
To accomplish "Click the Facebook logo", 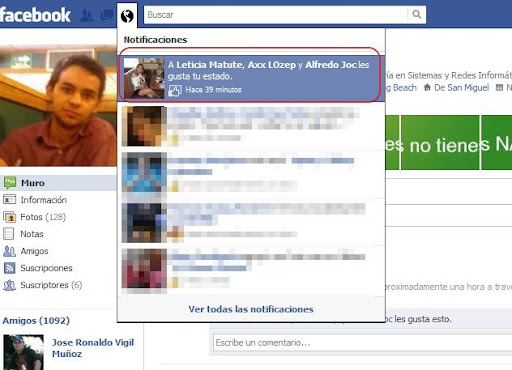I will (x=35, y=15).
